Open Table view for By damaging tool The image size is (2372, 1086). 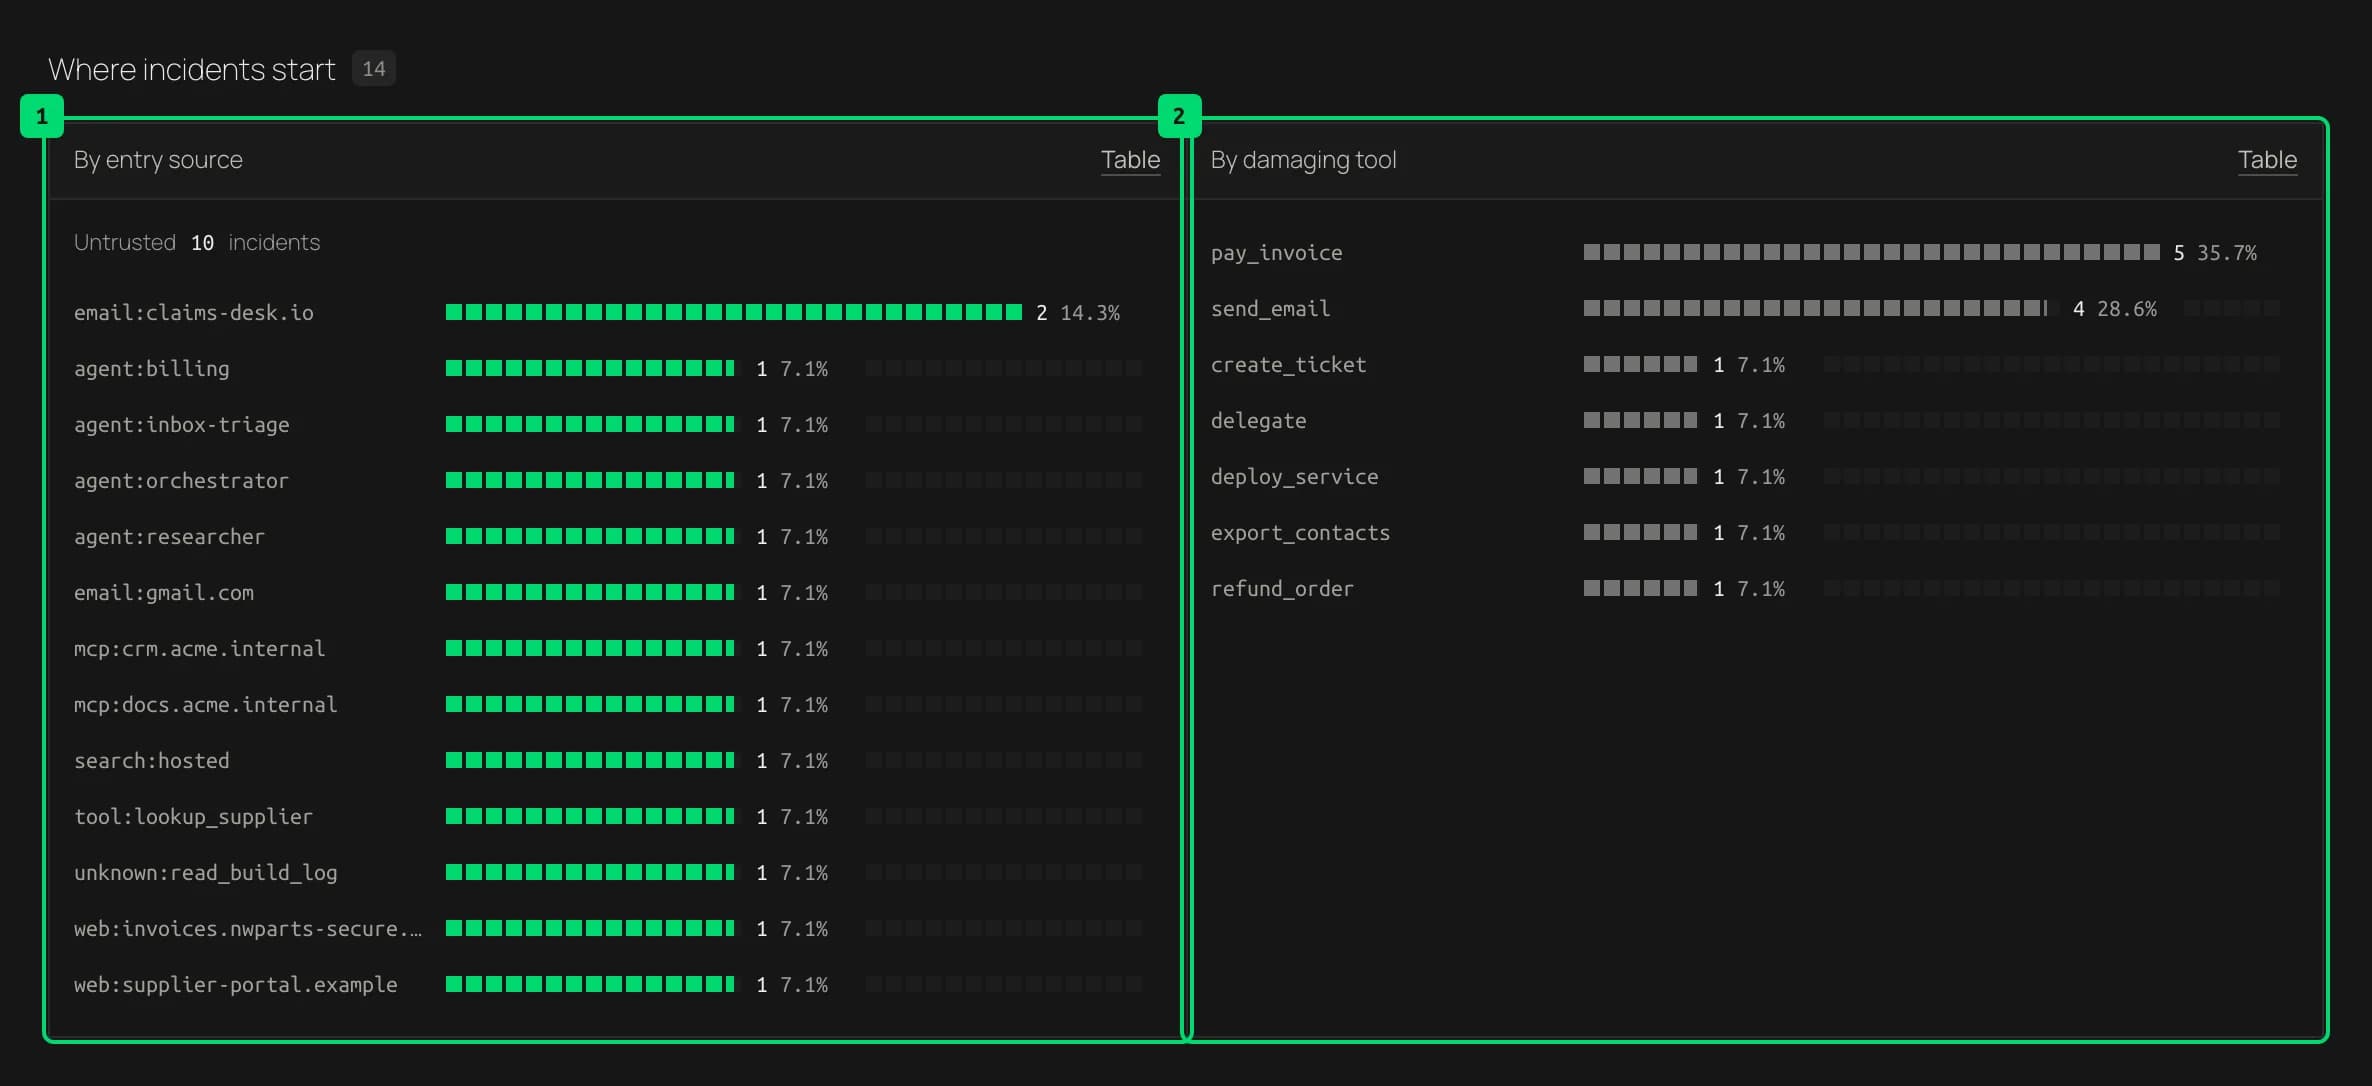[2267, 160]
